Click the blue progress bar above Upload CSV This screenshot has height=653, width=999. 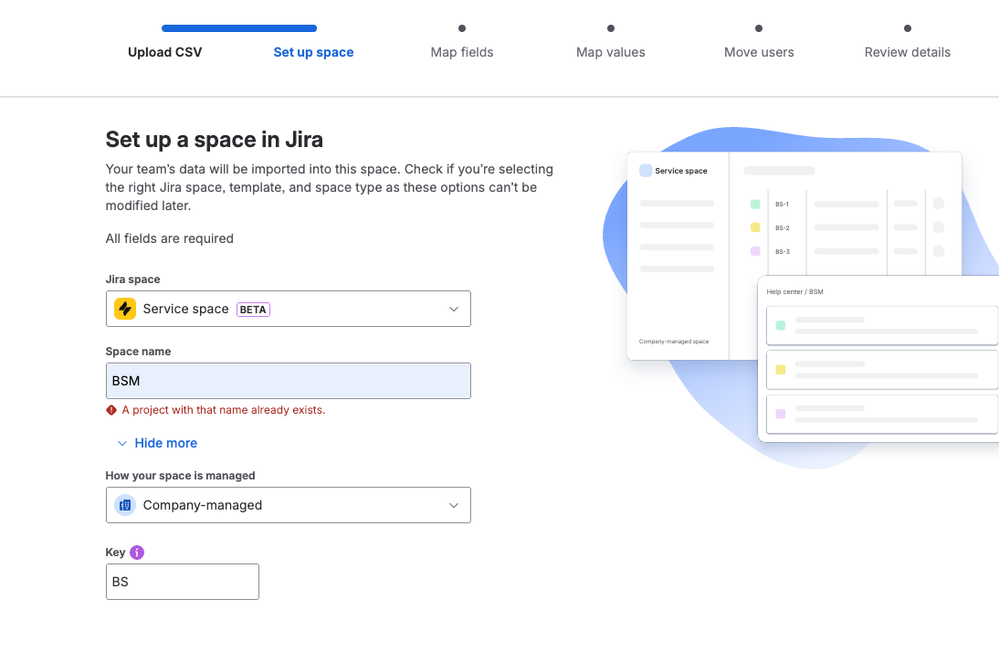pos(239,28)
